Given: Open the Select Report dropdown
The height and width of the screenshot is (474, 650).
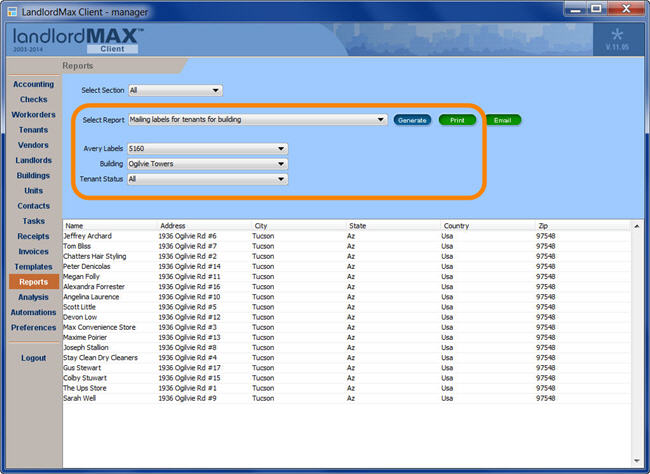Looking at the screenshot, I should pos(257,120).
